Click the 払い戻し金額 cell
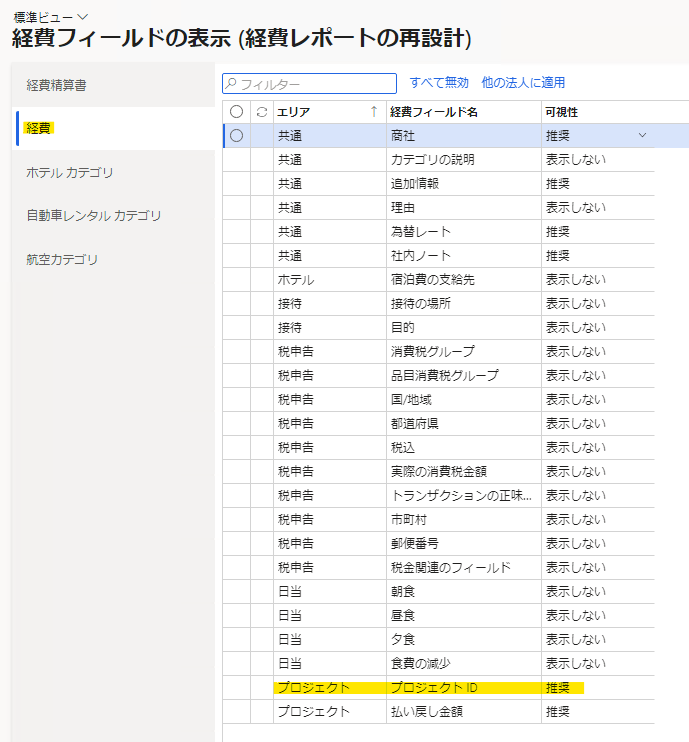The height and width of the screenshot is (742, 689). (x=464, y=712)
